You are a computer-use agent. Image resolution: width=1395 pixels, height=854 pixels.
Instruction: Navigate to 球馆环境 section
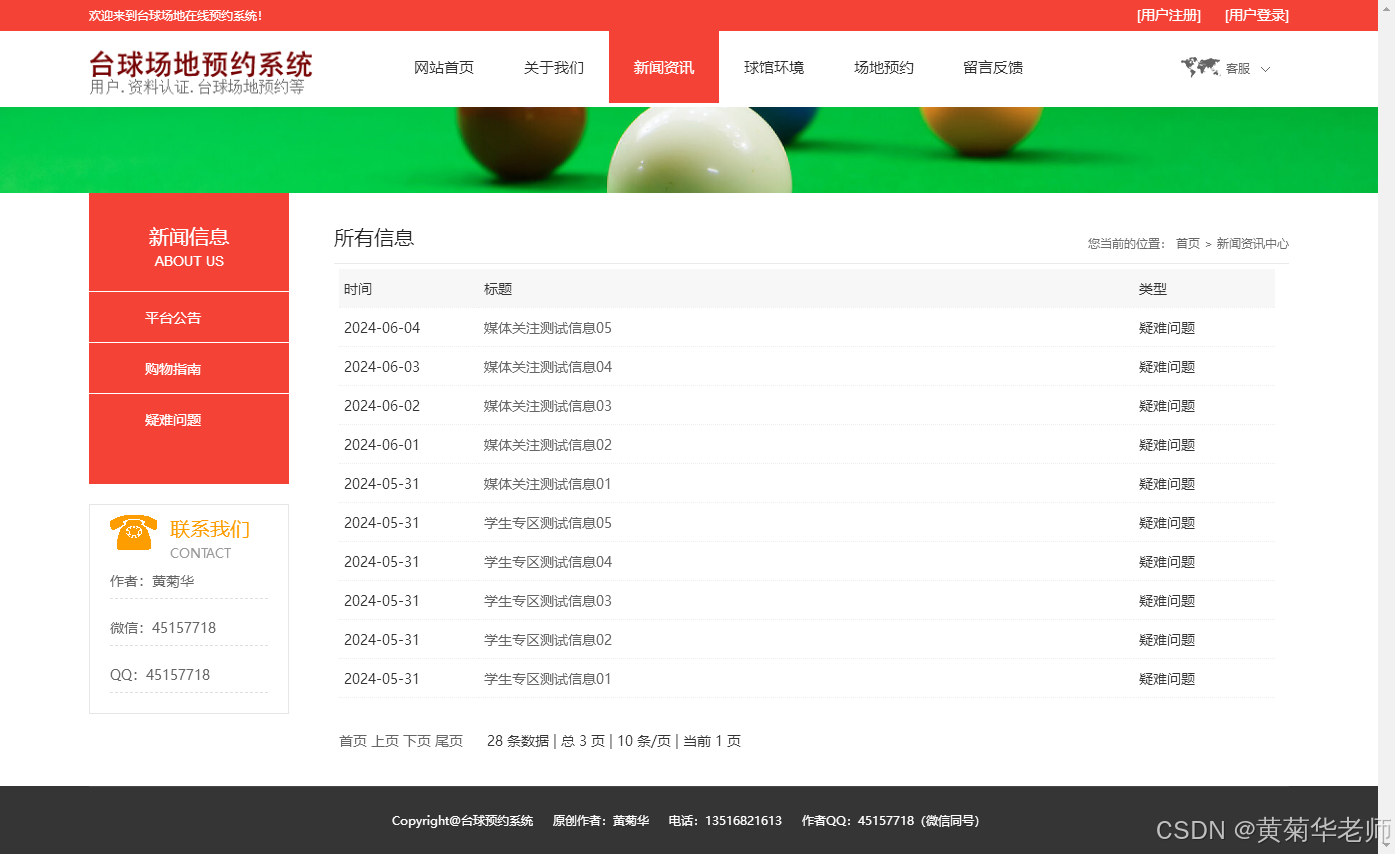point(774,67)
